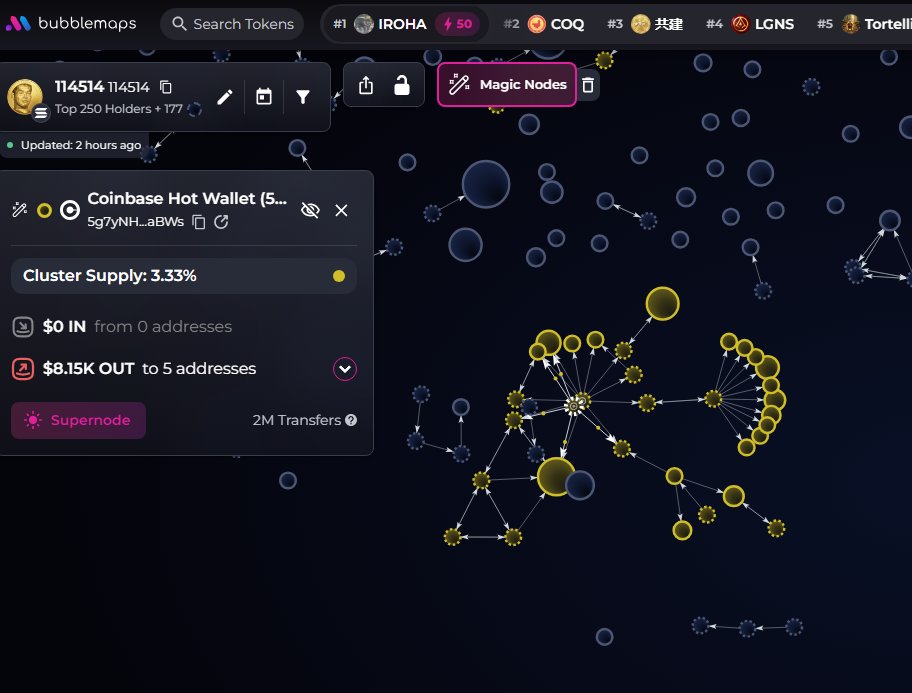912x693 pixels.
Task: Click the 5g7yNH...aBWs address text
Action: pos(136,222)
